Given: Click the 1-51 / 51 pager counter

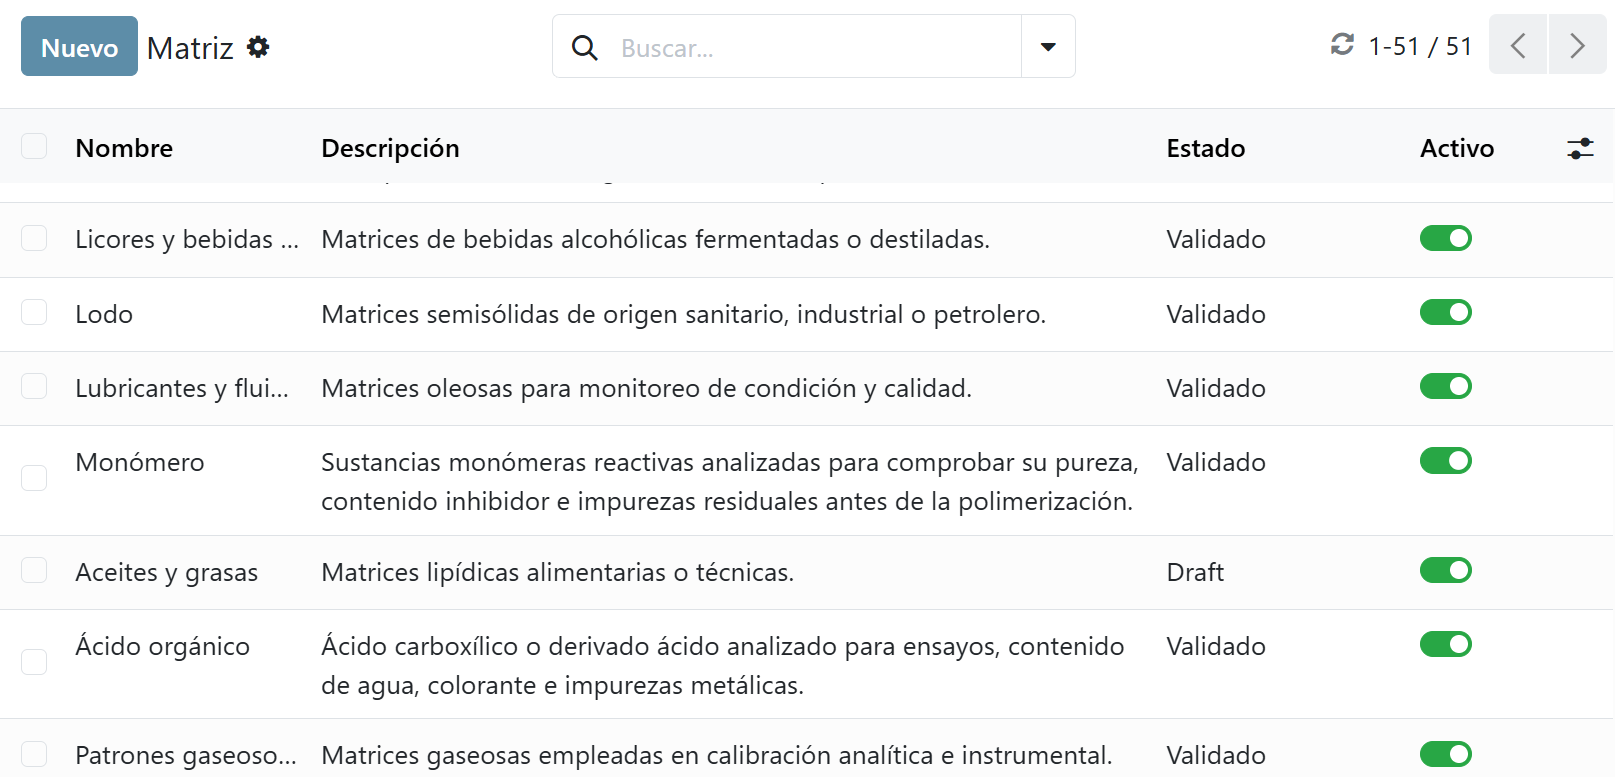Looking at the screenshot, I should 1419,47.
